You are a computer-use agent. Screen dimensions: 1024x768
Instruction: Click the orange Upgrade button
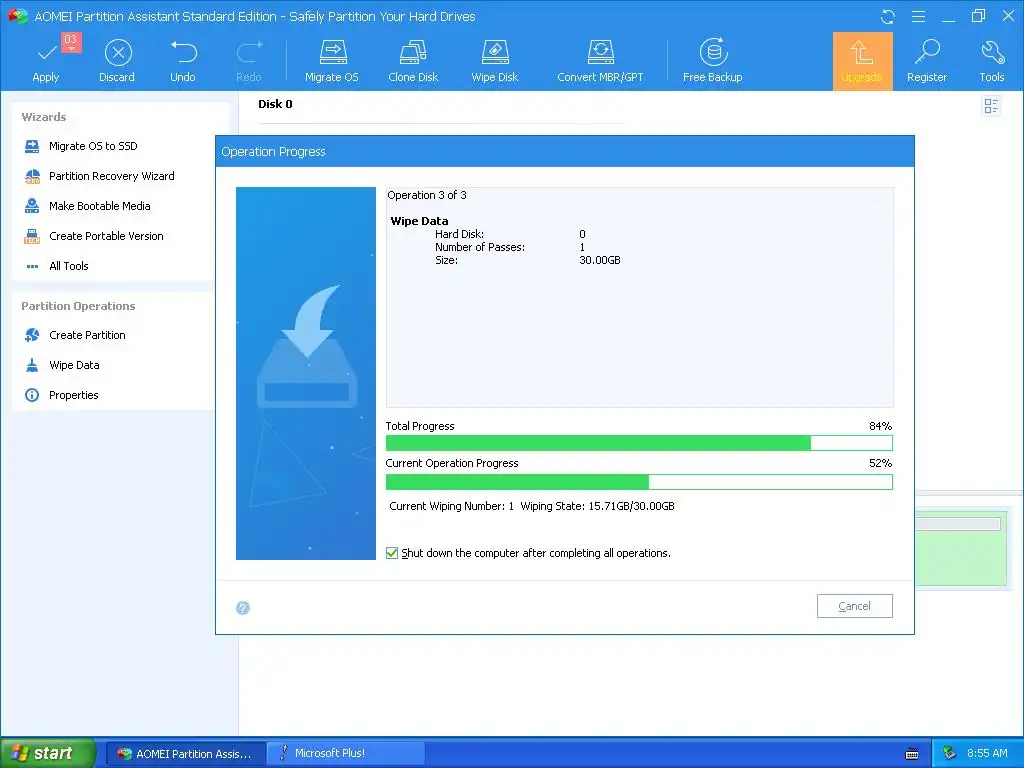coord(862,61)
